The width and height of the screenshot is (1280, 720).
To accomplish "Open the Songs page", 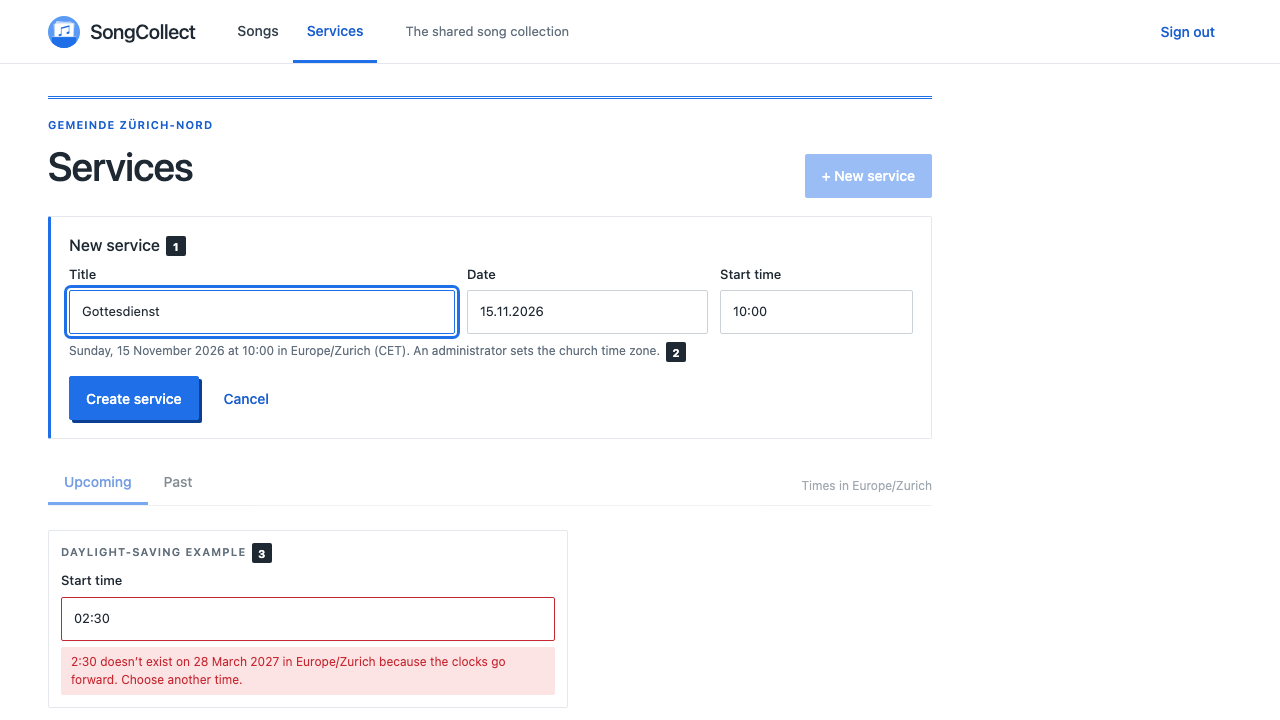I will (x=258, y=31).
